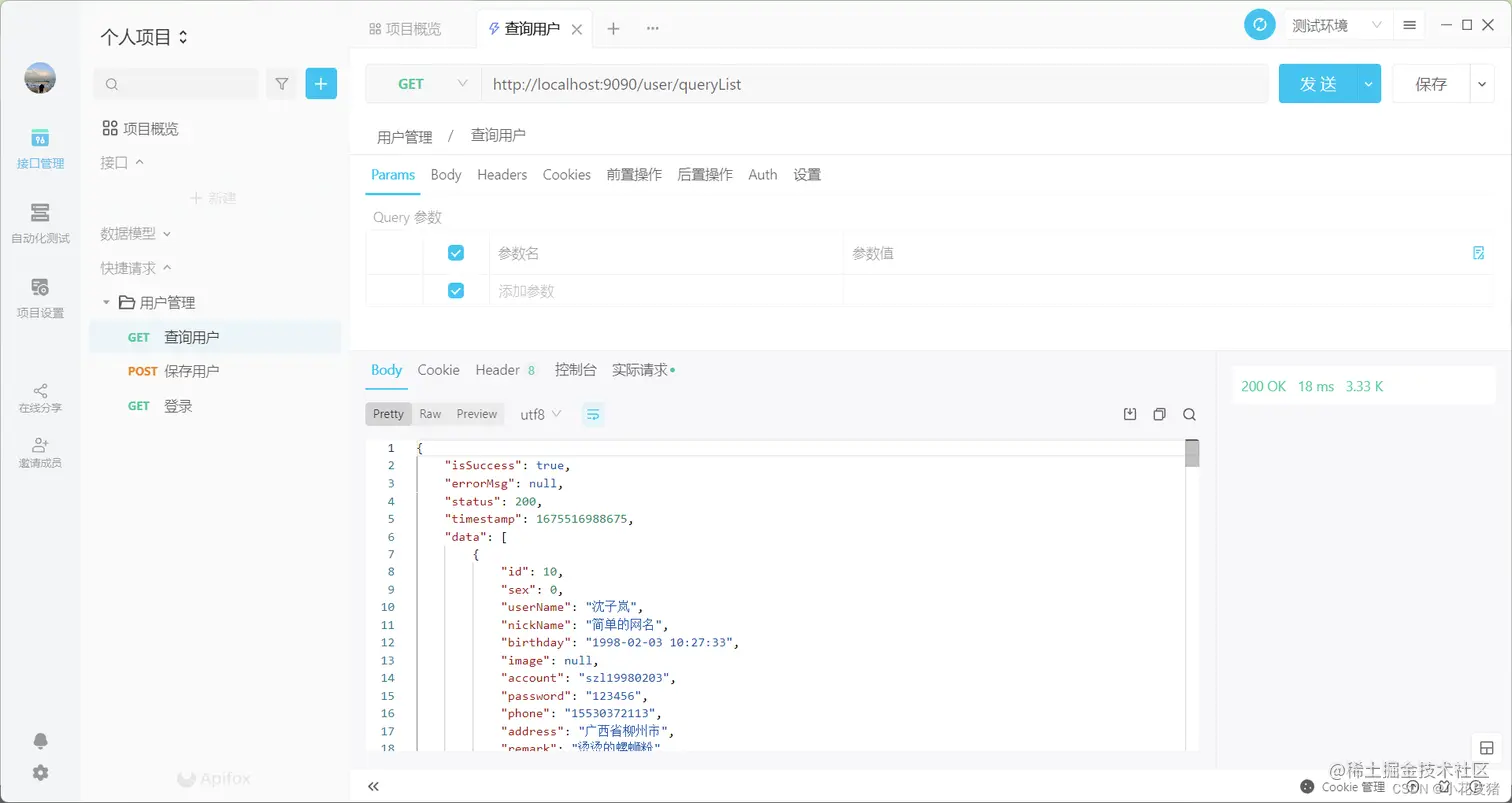This screenshot has width=1512, height=803.
Task: Select the Cookies tab
Action: 567,174
